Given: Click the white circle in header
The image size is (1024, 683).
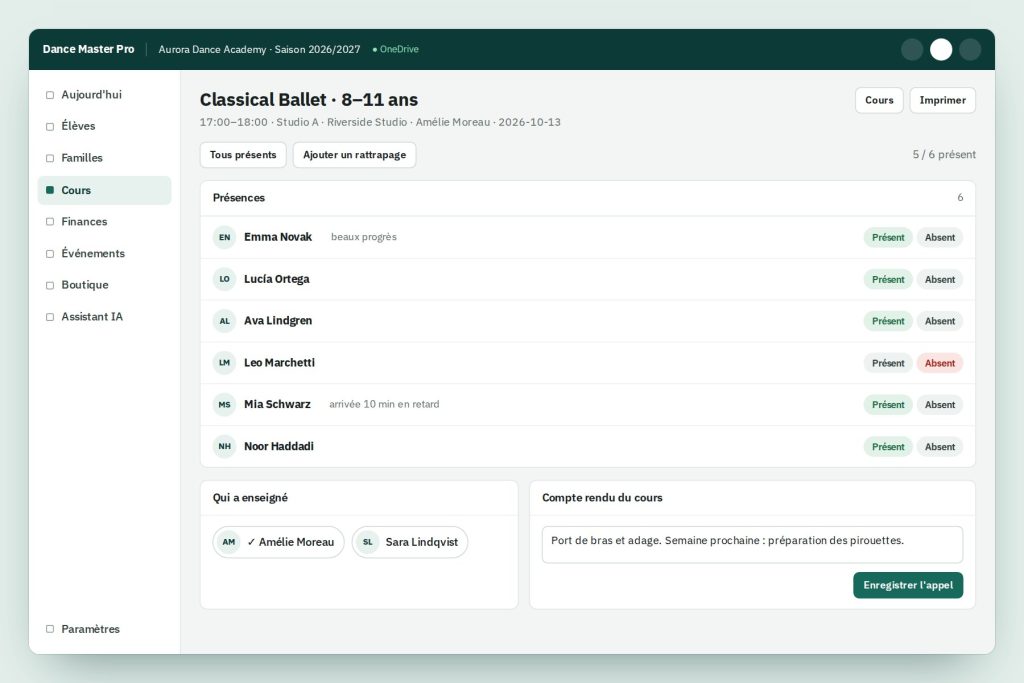Looking at the screenshot, I should [x=941, y=50].
